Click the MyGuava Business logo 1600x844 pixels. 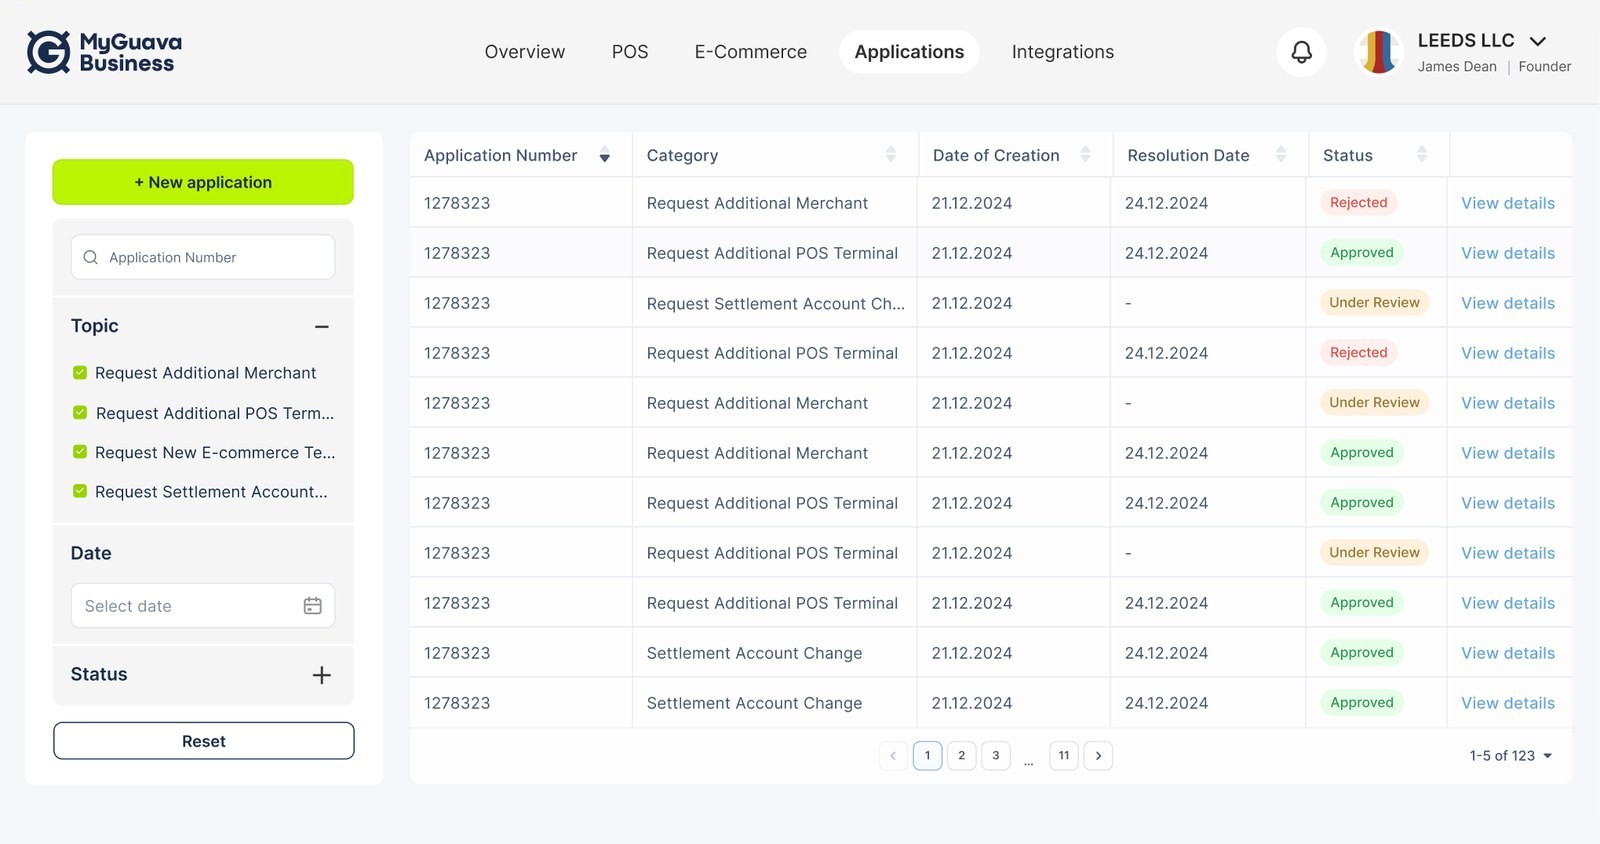point(104,52)
